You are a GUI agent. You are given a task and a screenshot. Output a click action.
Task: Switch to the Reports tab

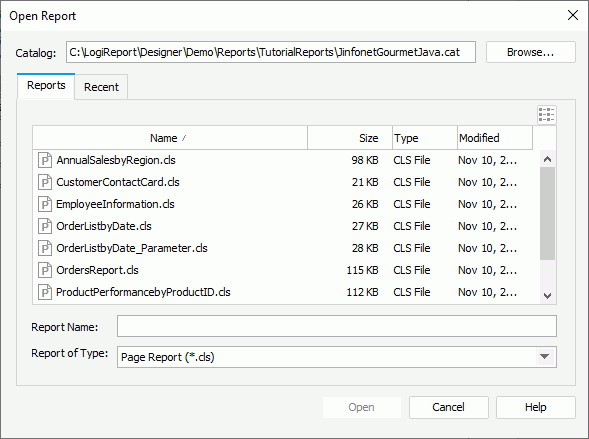click(x=46, y=86)
